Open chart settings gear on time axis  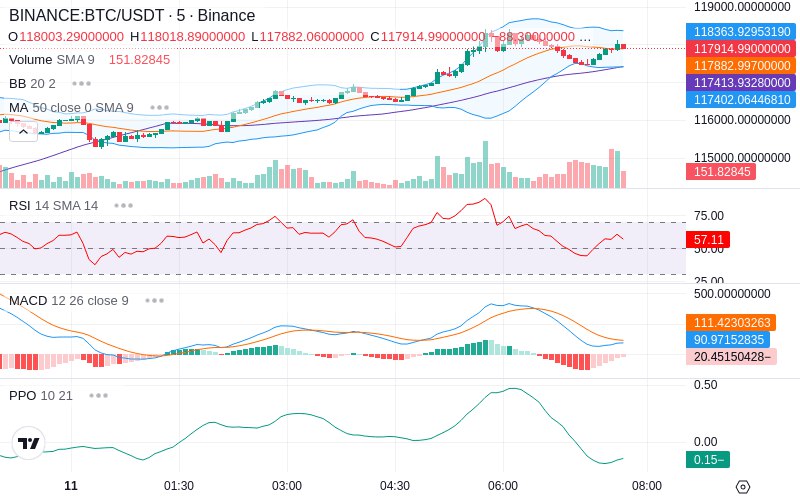coord(743,486)
